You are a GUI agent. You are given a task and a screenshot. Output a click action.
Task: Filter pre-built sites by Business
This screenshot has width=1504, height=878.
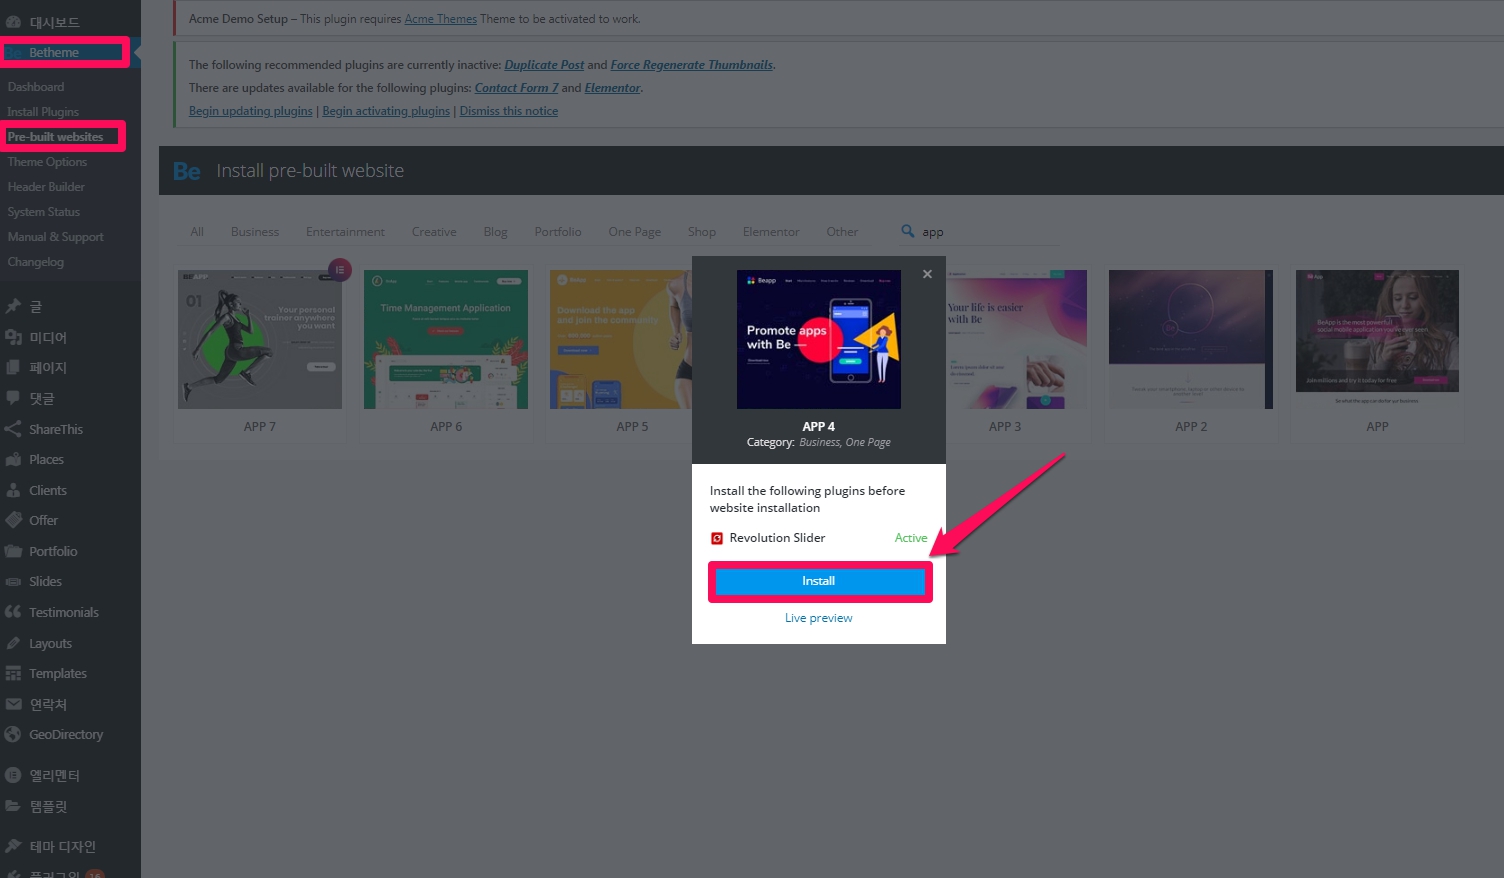[255, 232]
